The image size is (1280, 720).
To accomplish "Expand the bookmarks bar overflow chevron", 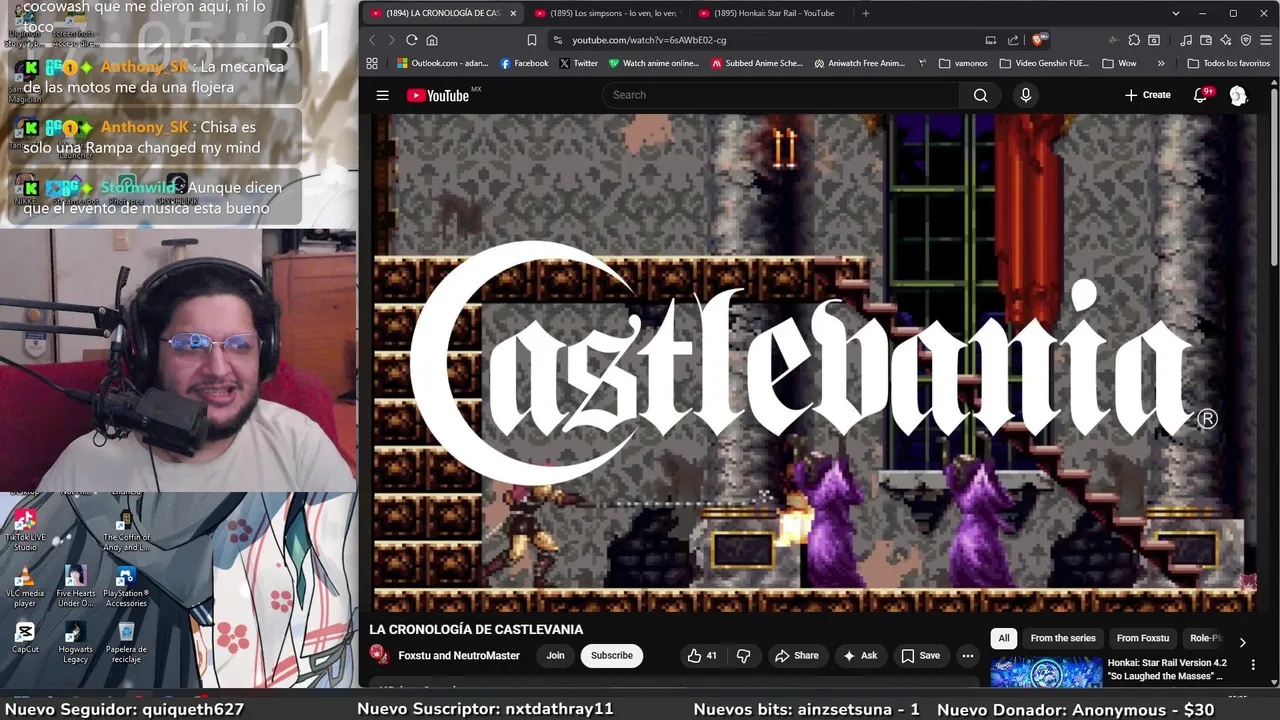I will [x=1160, y=63].
